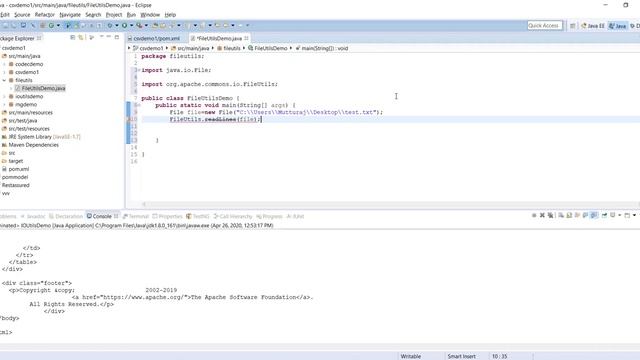
Task: Open the Source menu
Action: click(22, 15)
